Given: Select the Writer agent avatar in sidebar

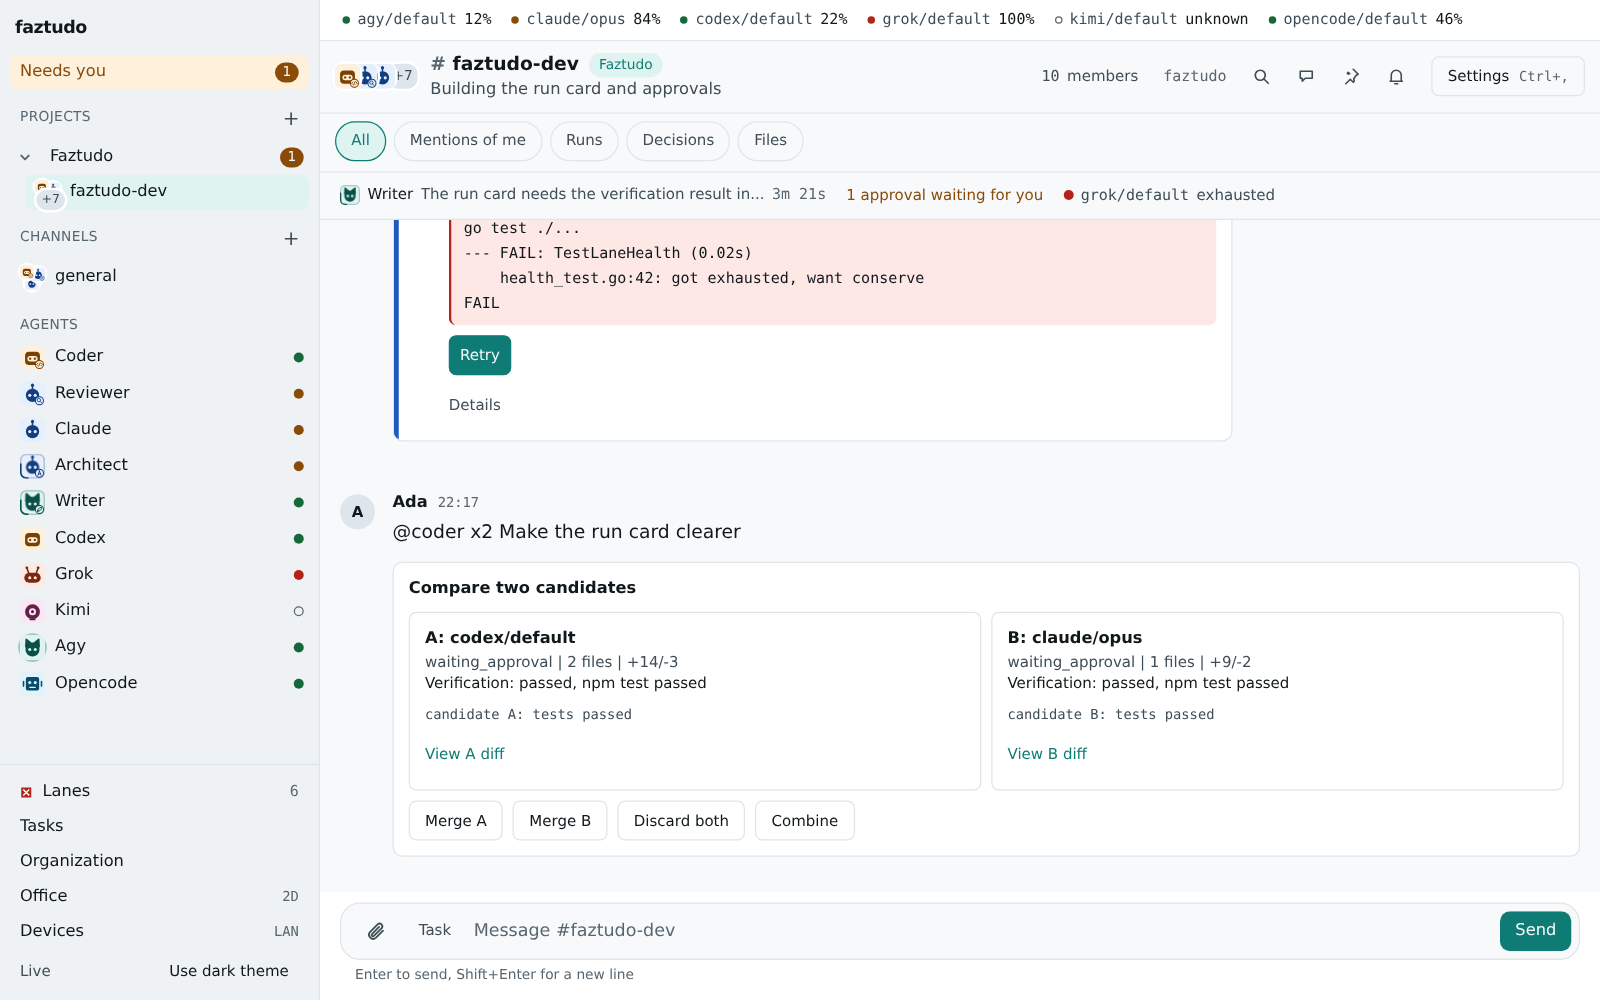Looking at the screenshot, I should 33,502.
